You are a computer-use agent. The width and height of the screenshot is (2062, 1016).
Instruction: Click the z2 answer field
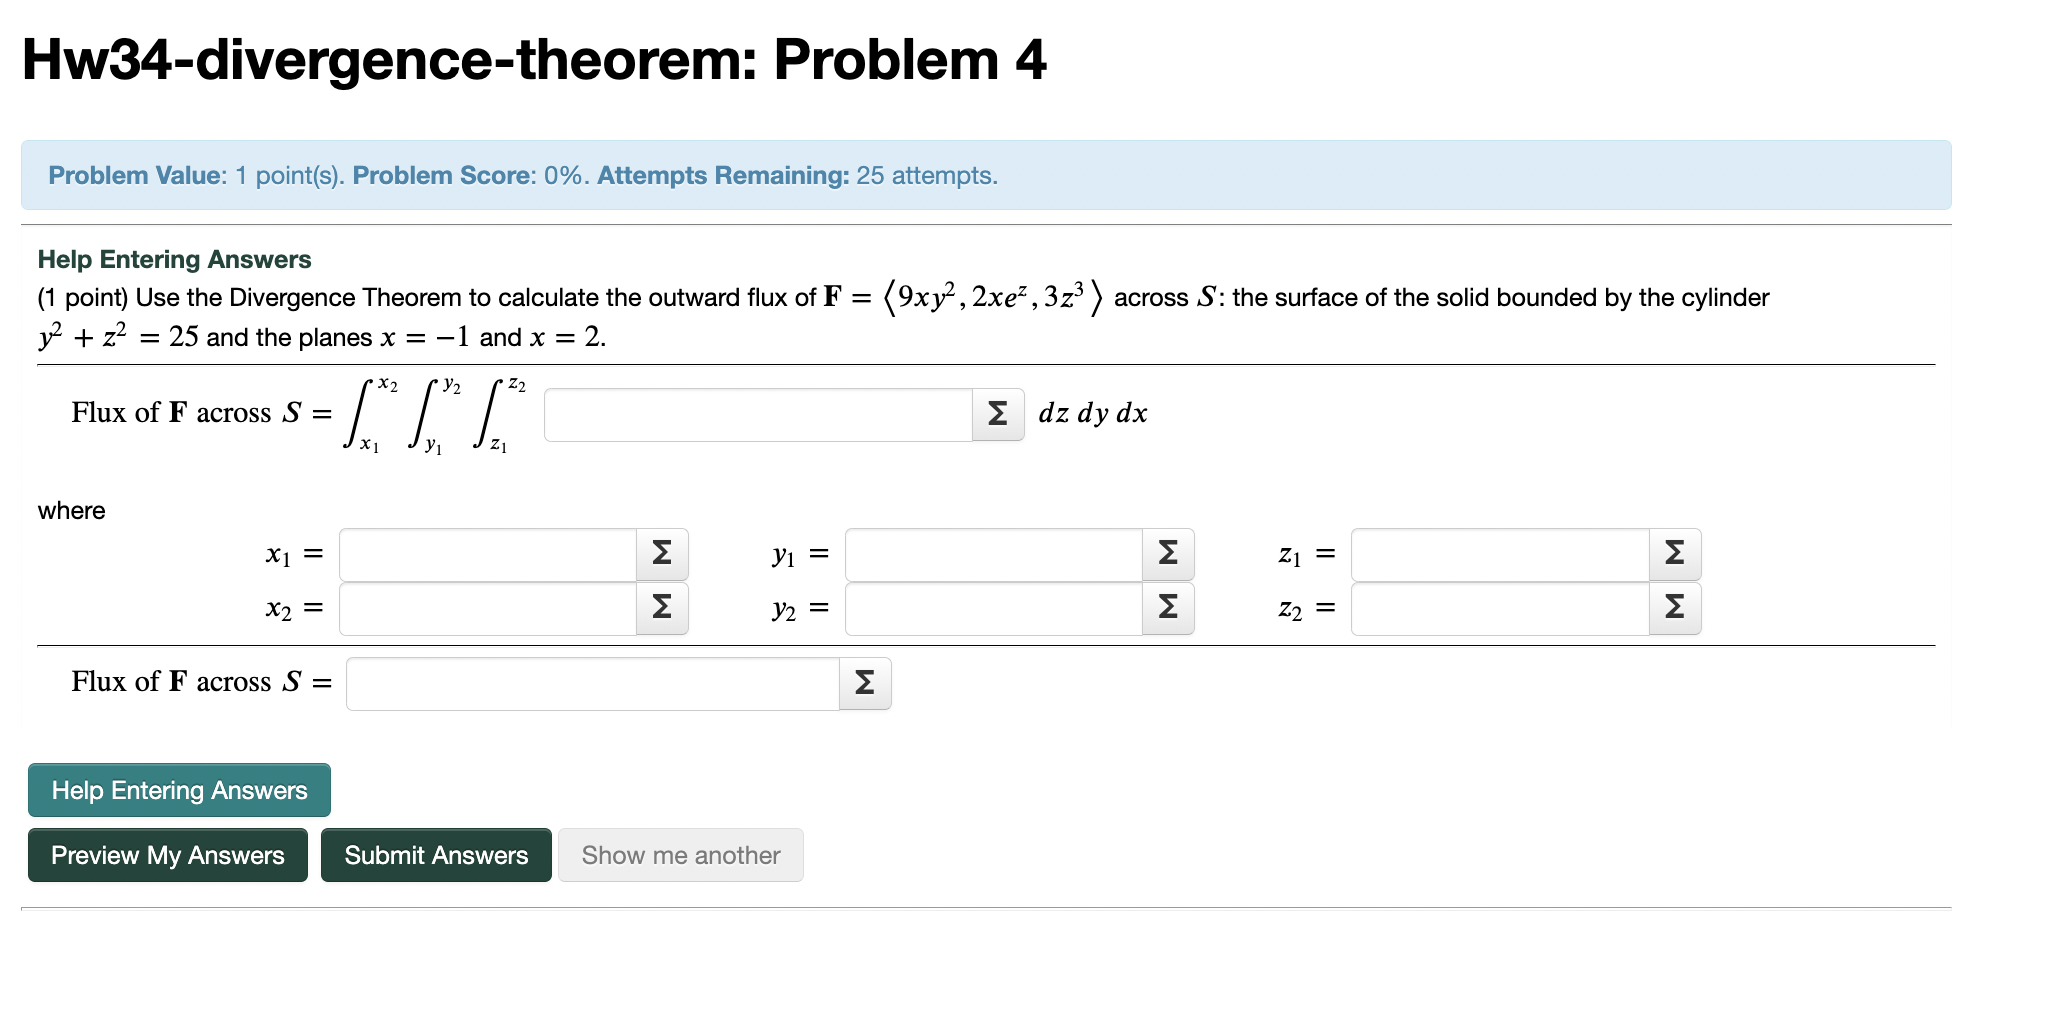coord(1500,608)
